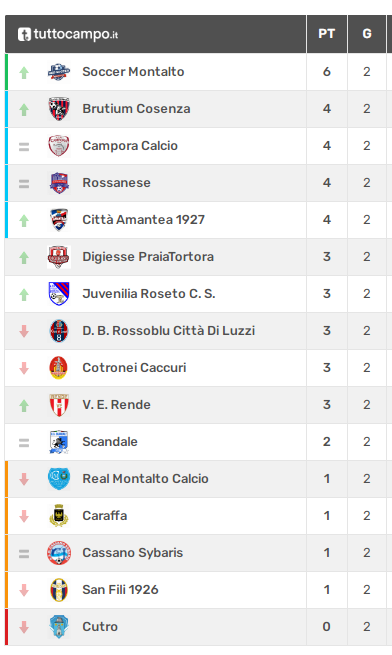
Task: Open the San Fili 1926 team link
Action: [x=120, y=590]
